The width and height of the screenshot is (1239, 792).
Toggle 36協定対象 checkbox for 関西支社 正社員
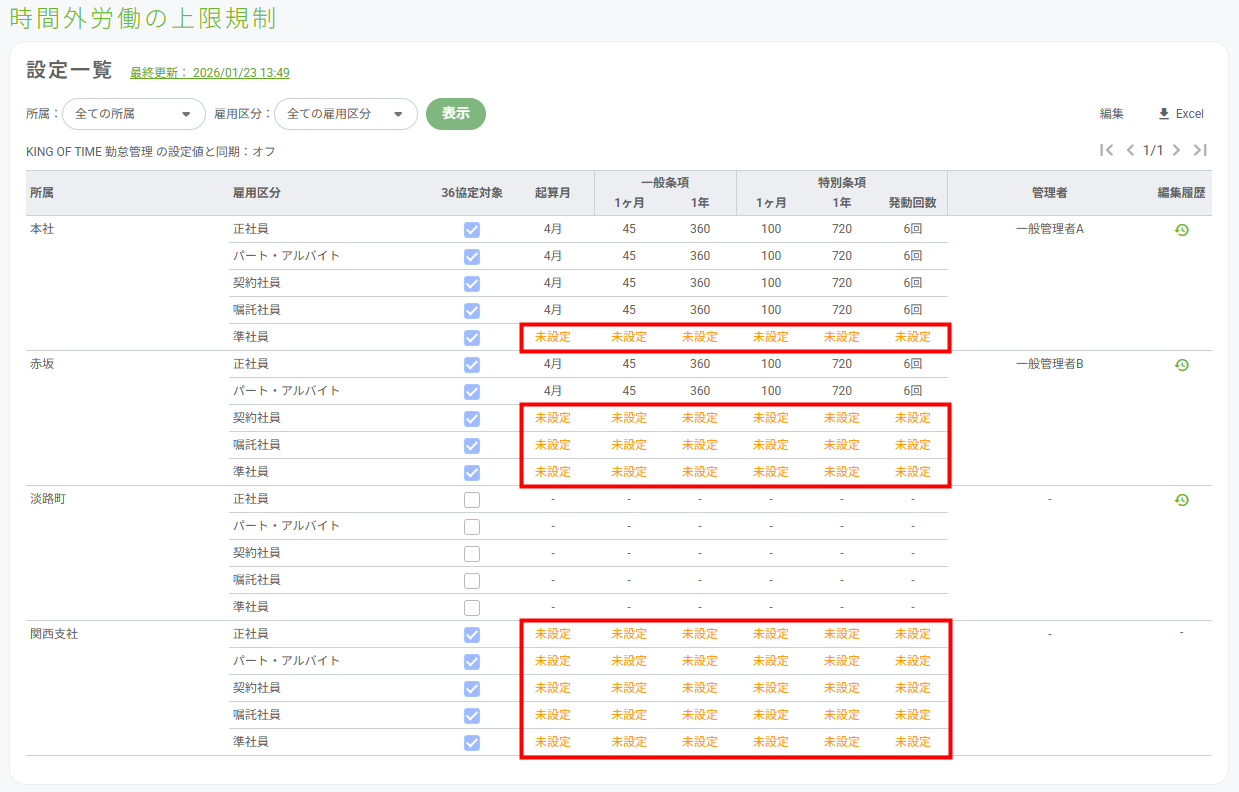pyautogui.click(x=472, y=635)
